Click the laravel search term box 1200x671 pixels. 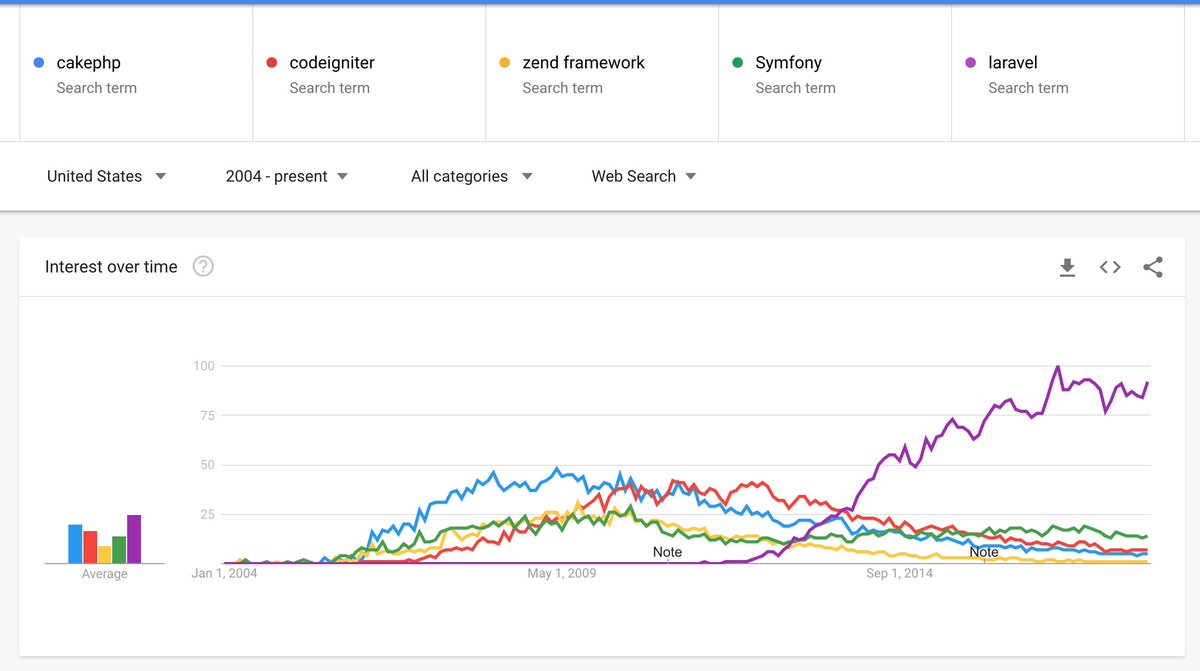coord(1012,63)
